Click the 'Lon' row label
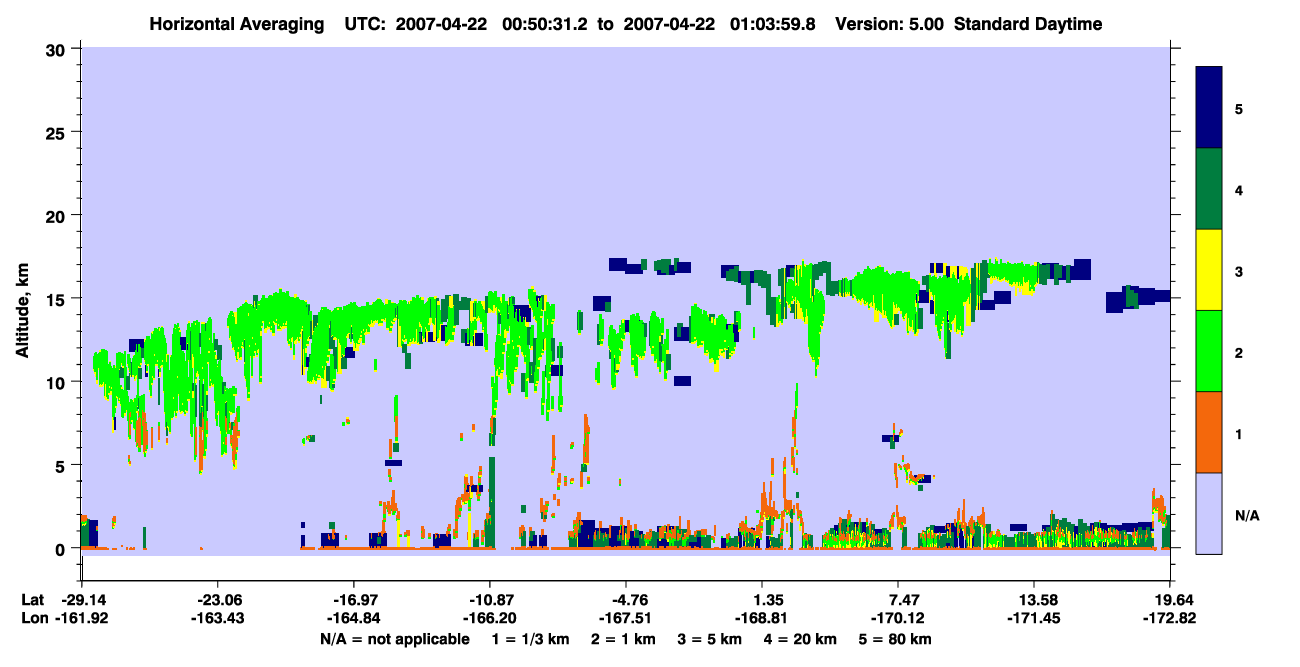The width and height of the screenshot is (1300, 667). click(34, 618)
